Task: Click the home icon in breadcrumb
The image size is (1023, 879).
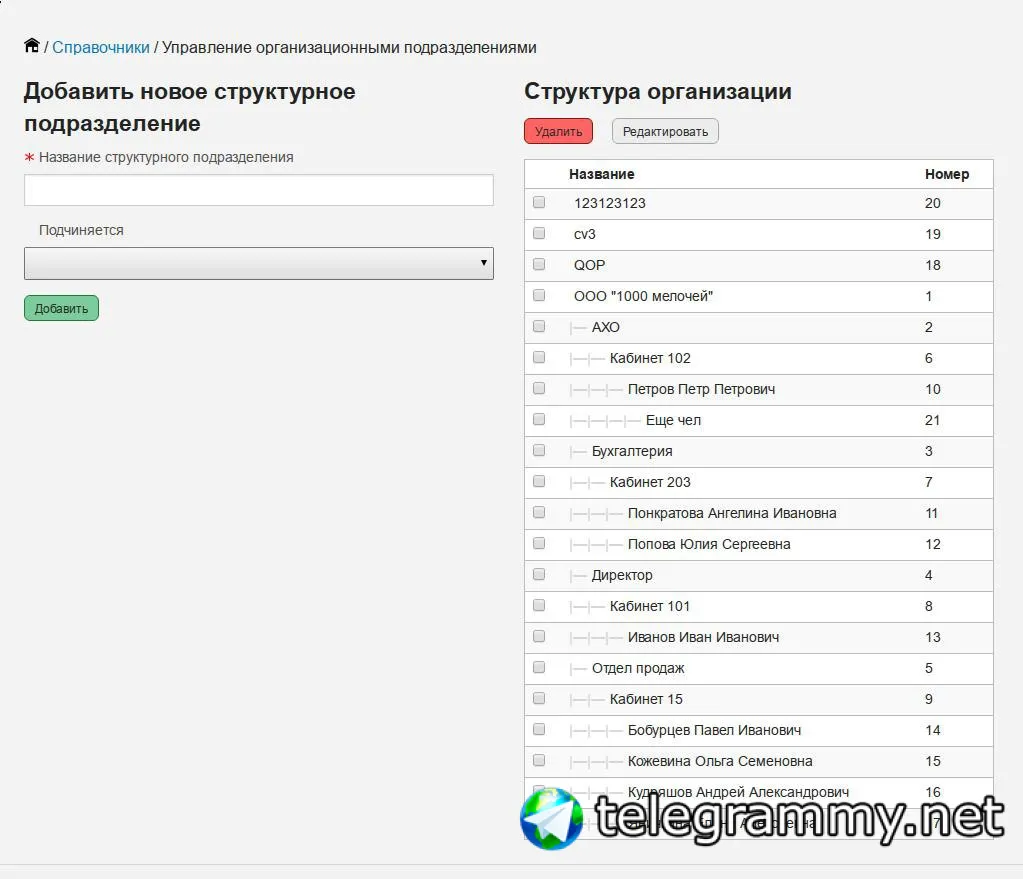Action: tap(32, 46)
